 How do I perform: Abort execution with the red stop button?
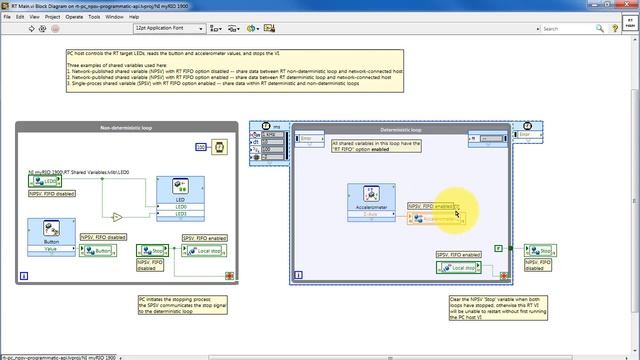tap(55, 29)
